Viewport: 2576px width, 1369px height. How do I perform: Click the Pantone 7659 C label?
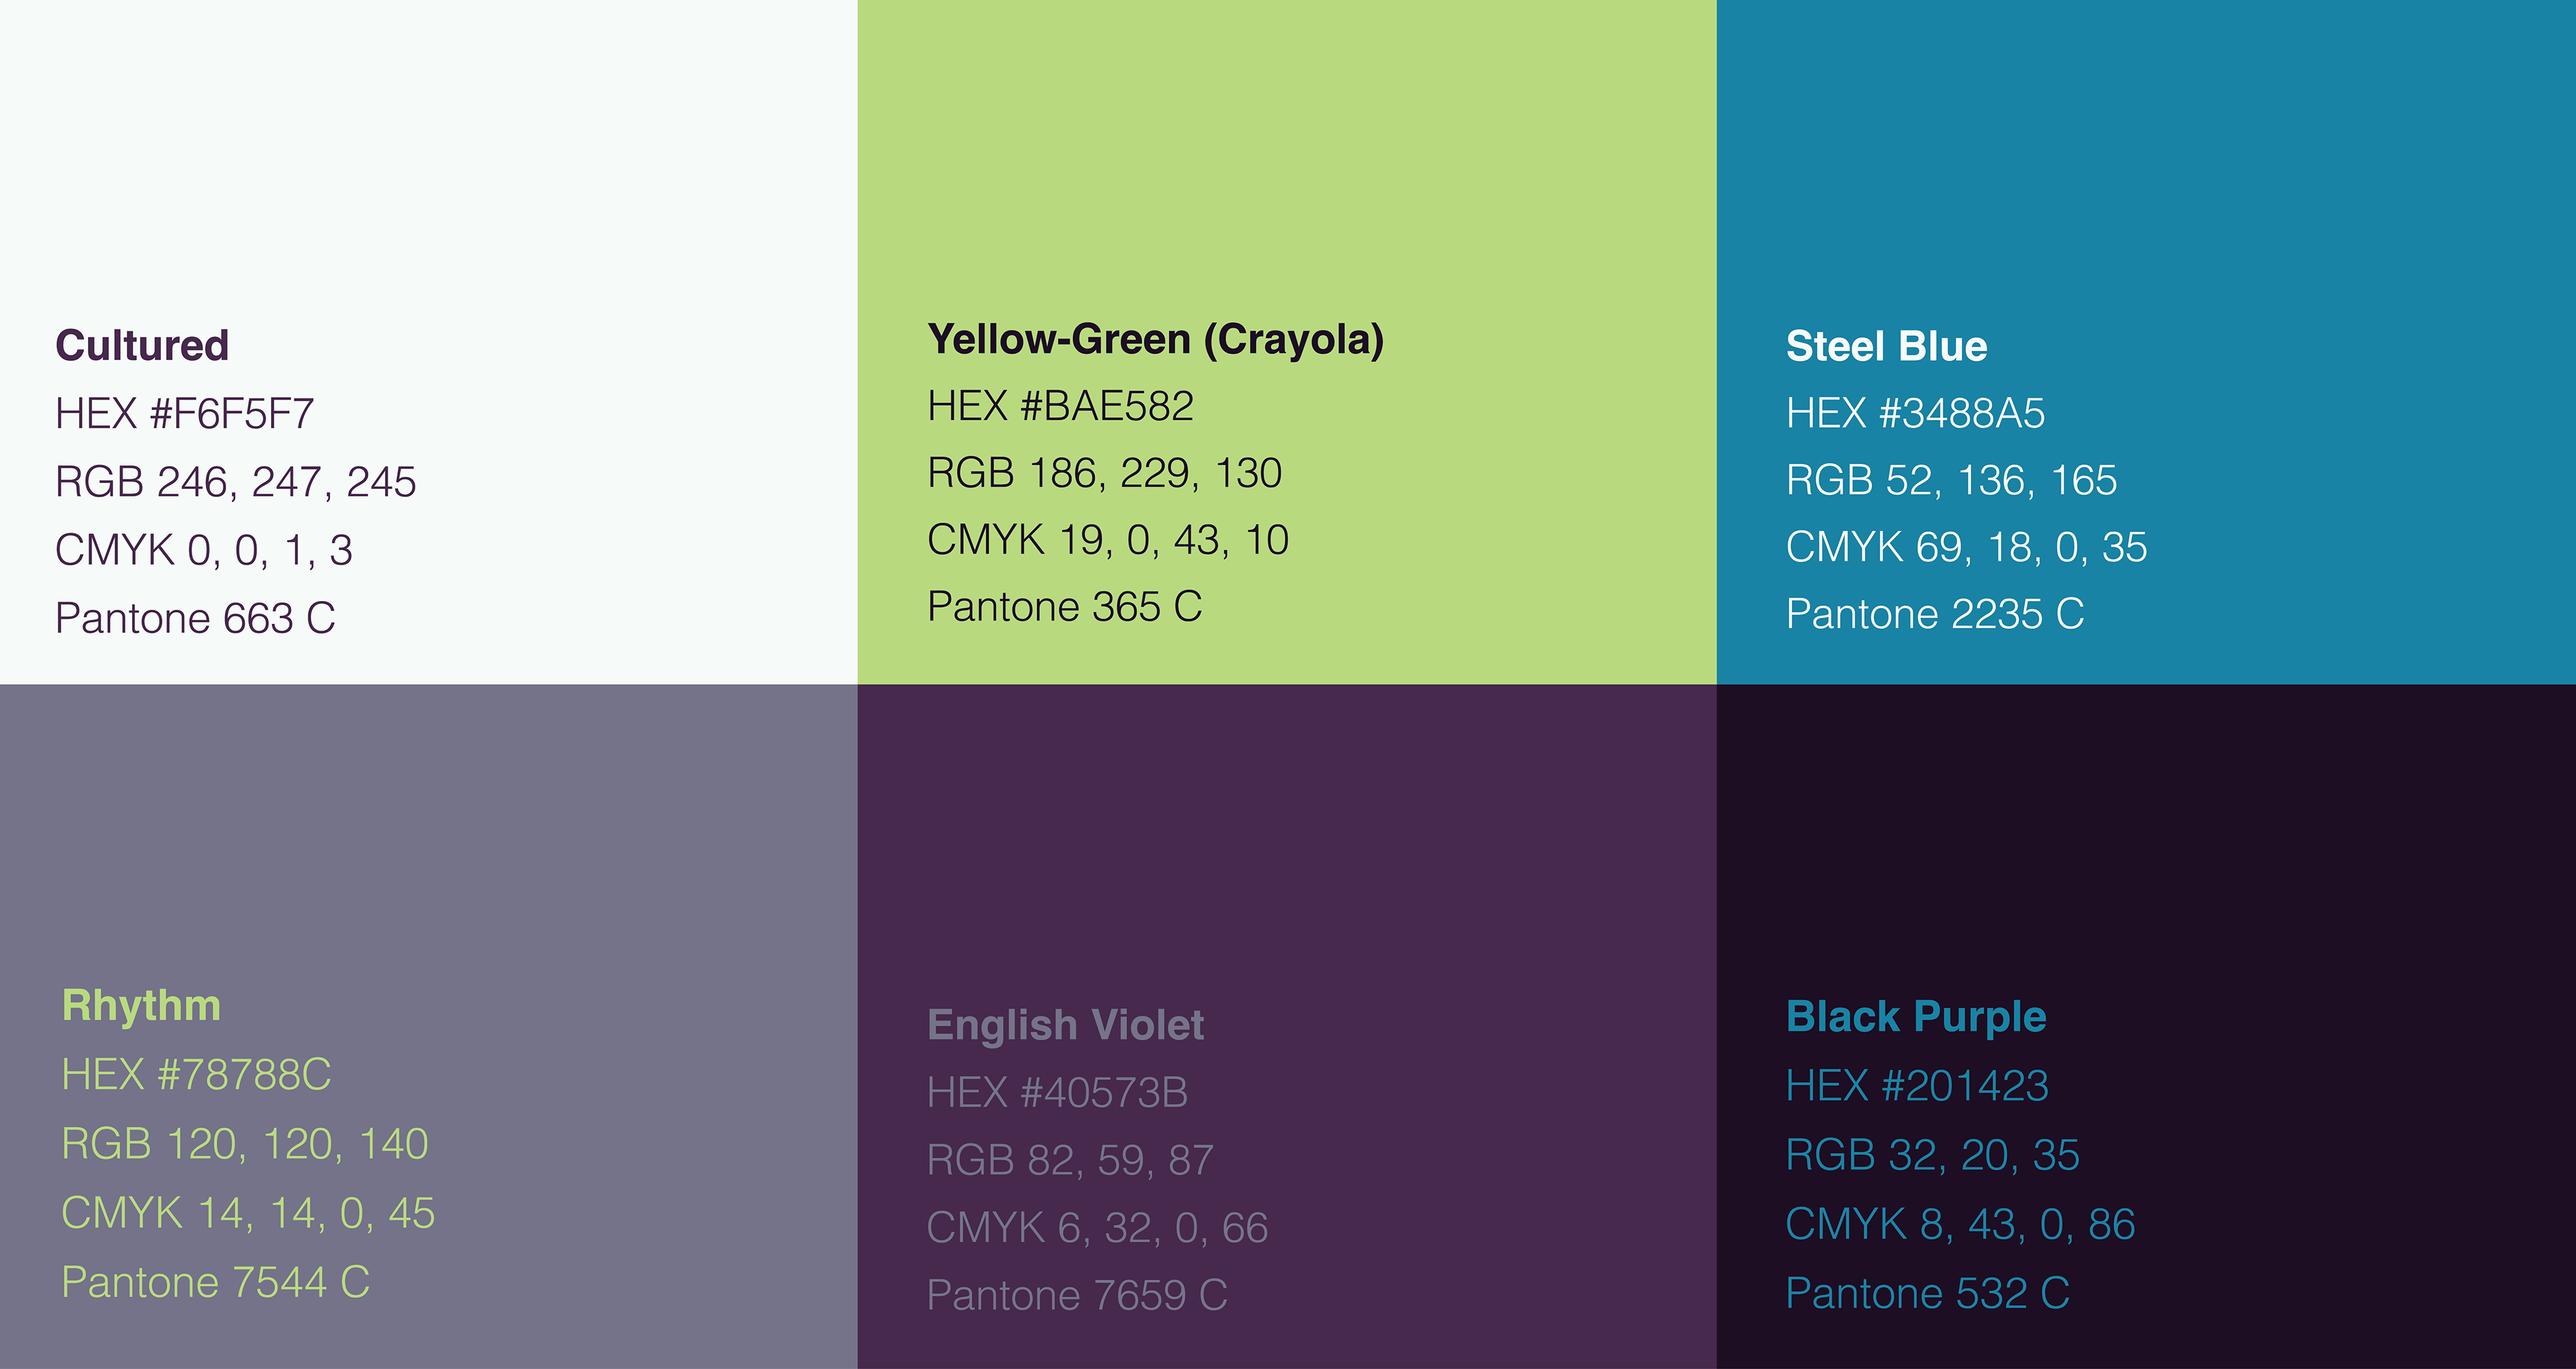pyautogui.click(x=1077, y=1295)
